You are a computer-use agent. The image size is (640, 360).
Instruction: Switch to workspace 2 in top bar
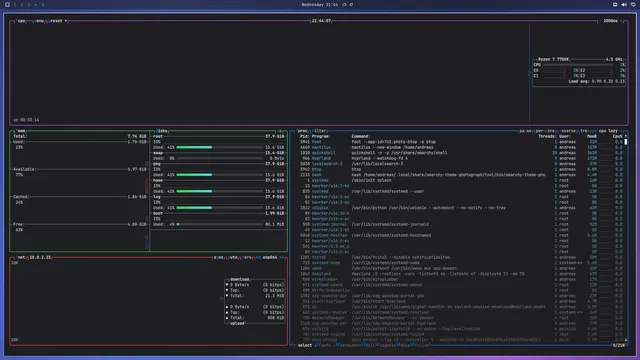[22, 4]
